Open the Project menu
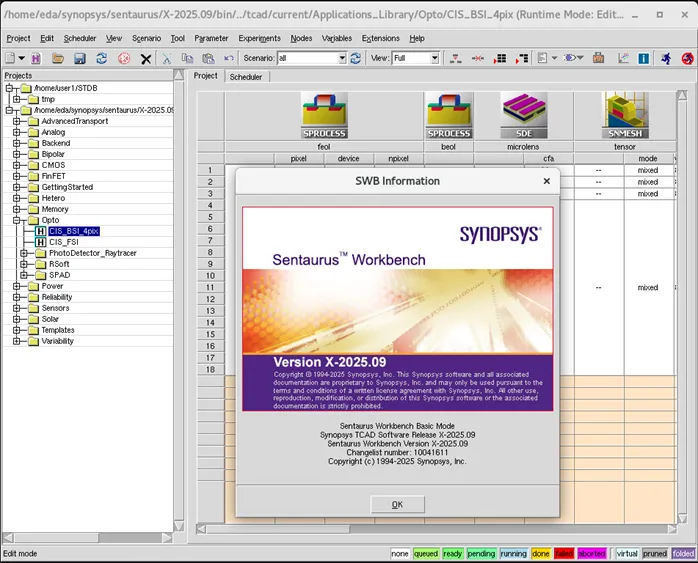The image size is (698, 563). point(18,38)
